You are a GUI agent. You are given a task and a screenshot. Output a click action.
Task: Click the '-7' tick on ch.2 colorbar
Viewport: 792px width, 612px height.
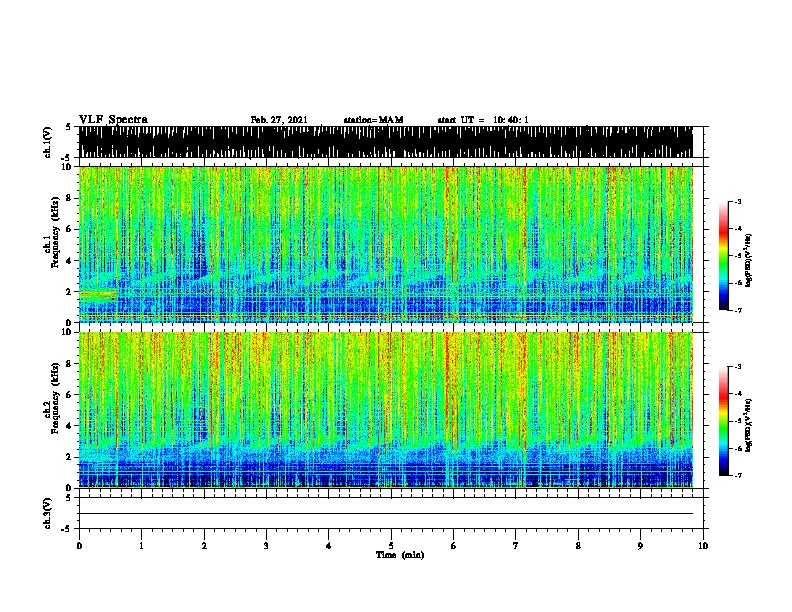738,475
